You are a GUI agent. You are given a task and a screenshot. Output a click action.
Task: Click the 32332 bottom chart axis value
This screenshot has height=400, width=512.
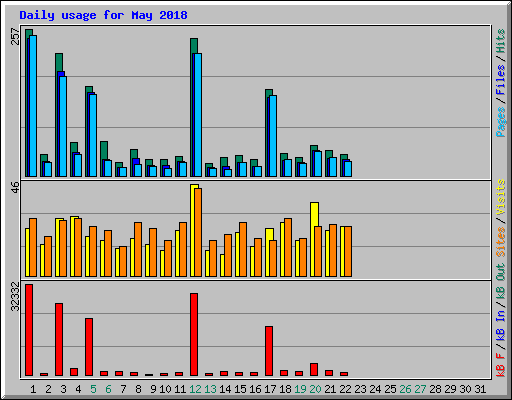click(x=15, y=296)
